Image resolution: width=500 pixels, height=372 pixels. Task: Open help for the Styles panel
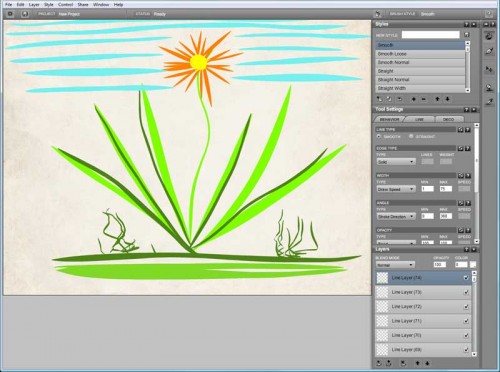pyautogui.click(x=466, y=24)
